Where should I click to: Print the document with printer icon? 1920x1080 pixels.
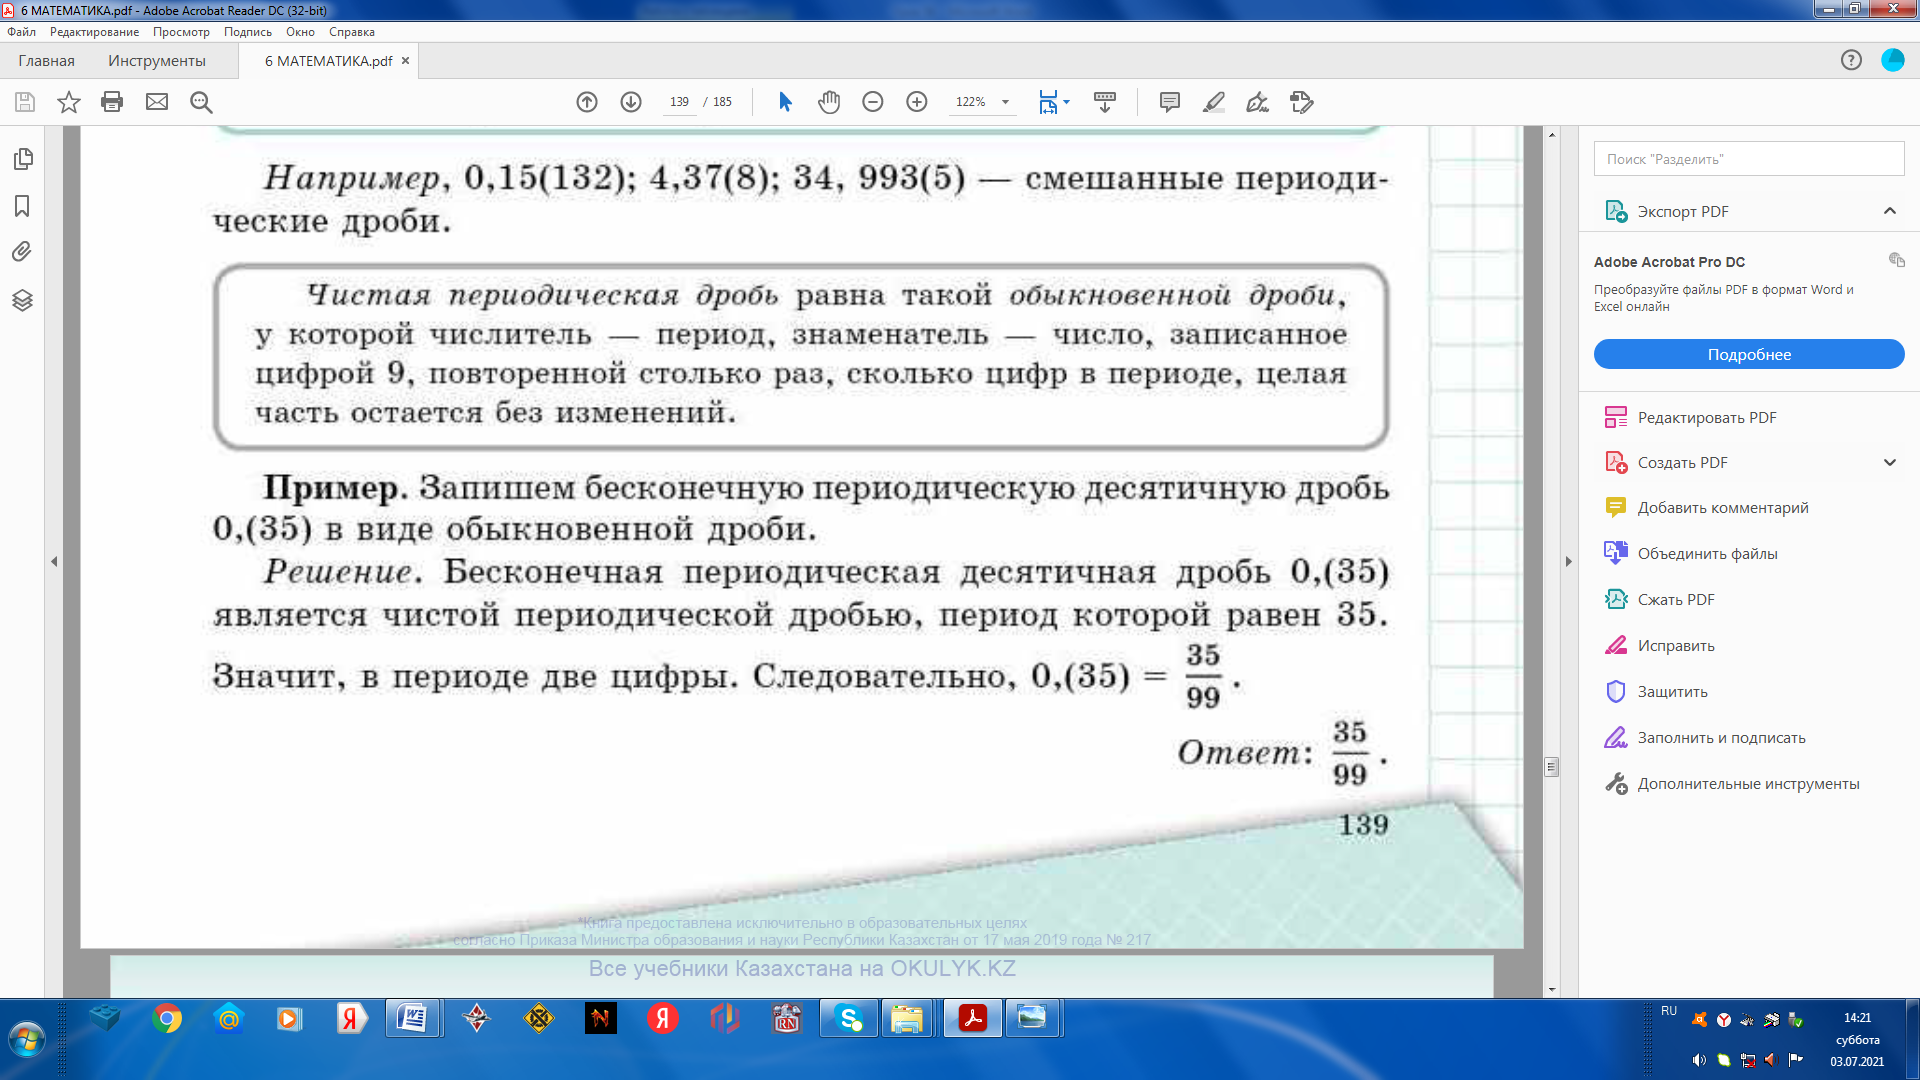click(x=112, y=102)
